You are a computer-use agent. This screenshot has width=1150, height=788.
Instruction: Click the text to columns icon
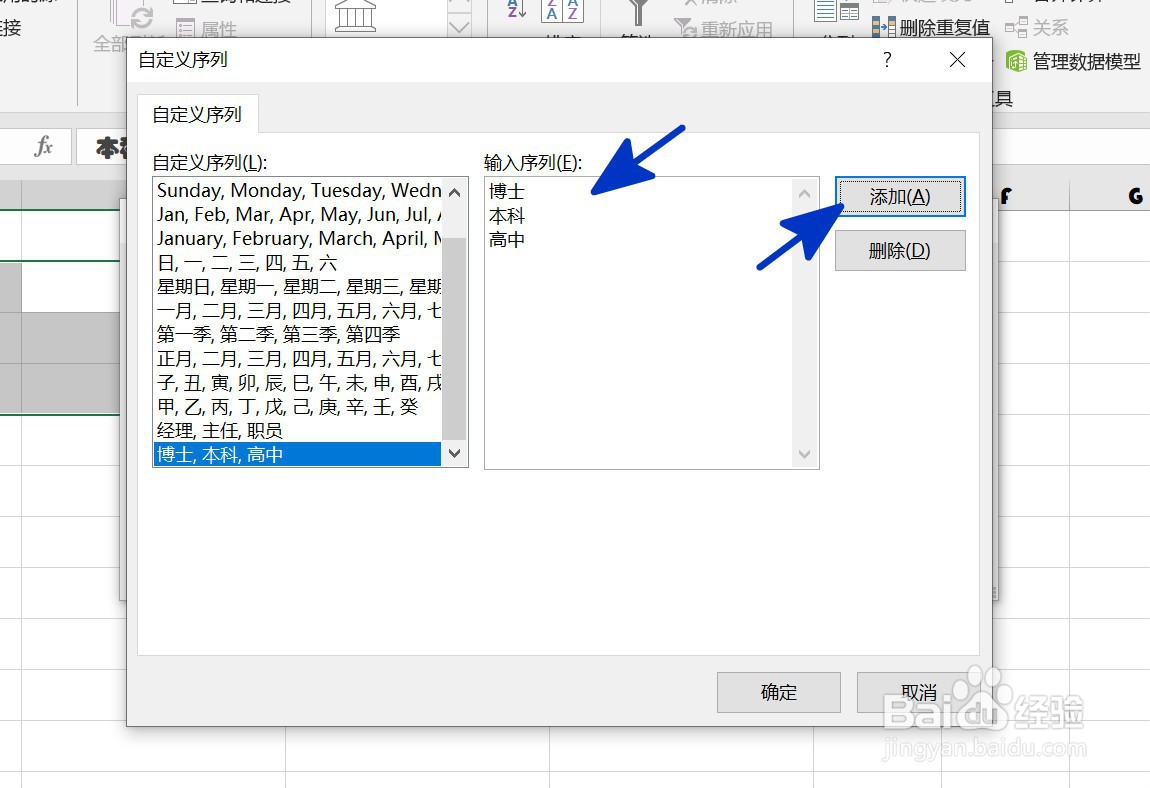[x=837, y=10]
